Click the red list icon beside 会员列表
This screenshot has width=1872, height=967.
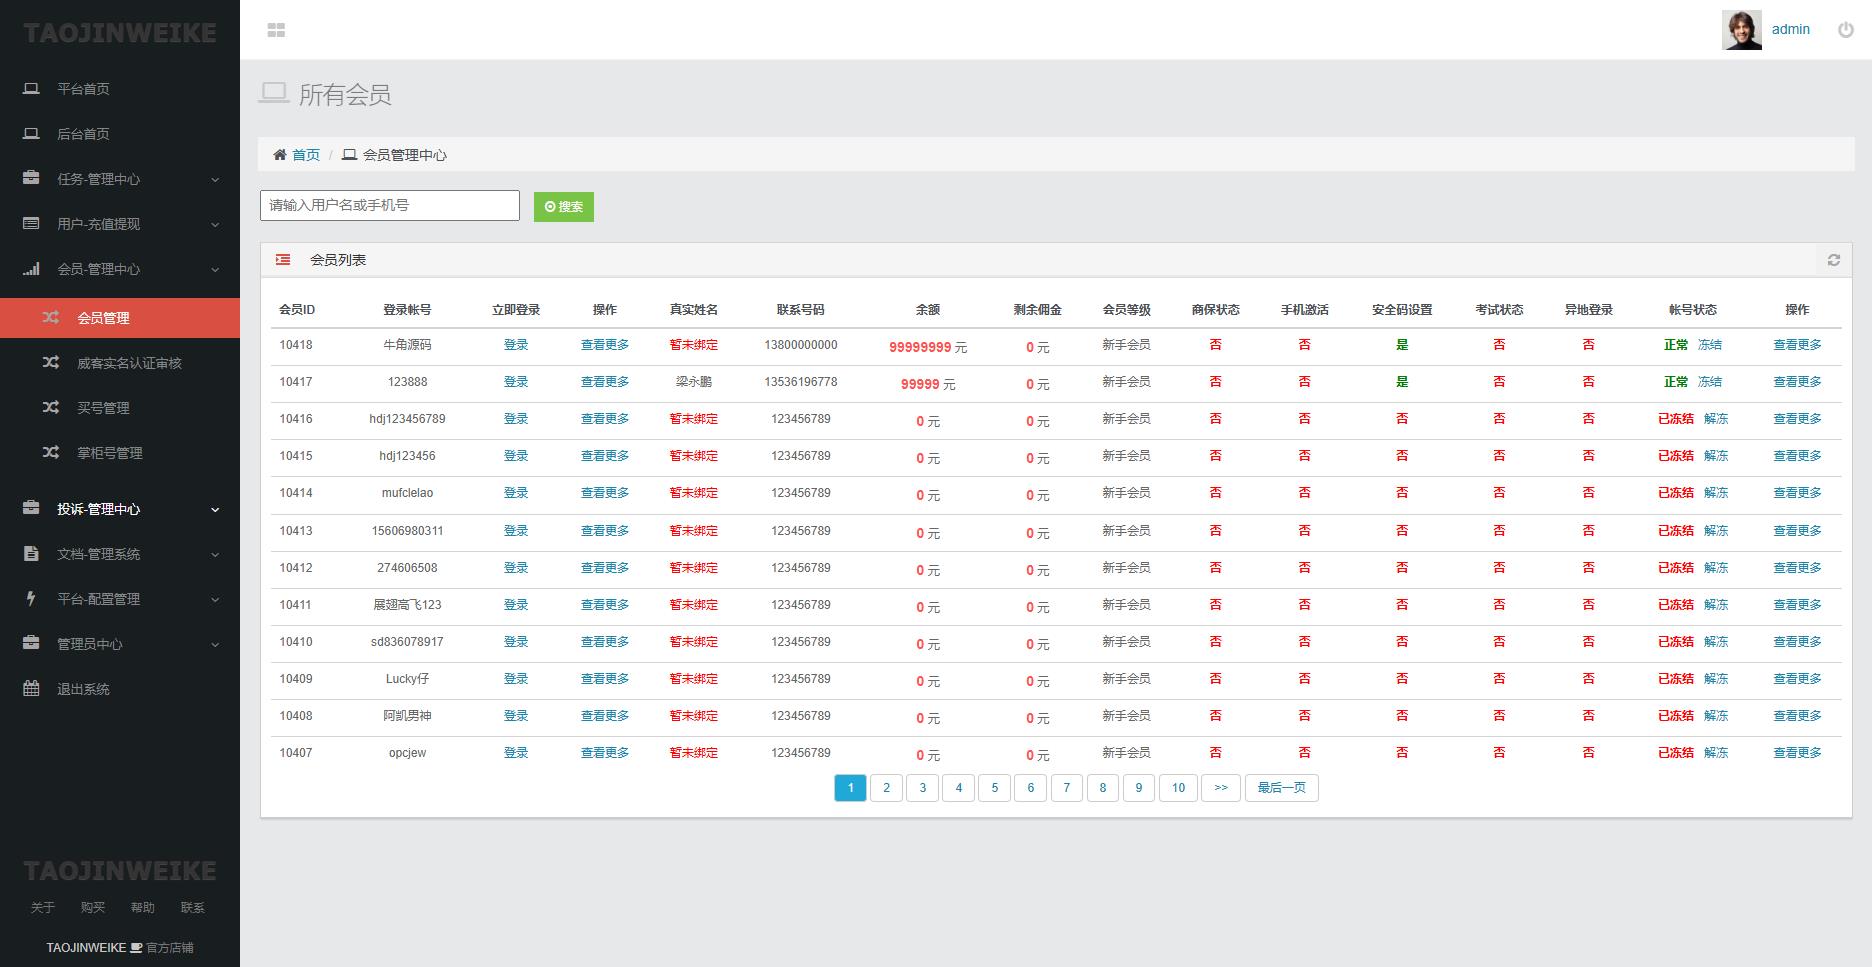coord(283,260)
